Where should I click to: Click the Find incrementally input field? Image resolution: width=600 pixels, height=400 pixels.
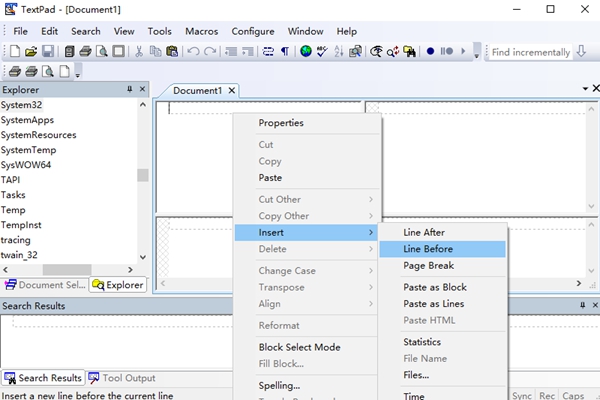(x=530, y=52)
